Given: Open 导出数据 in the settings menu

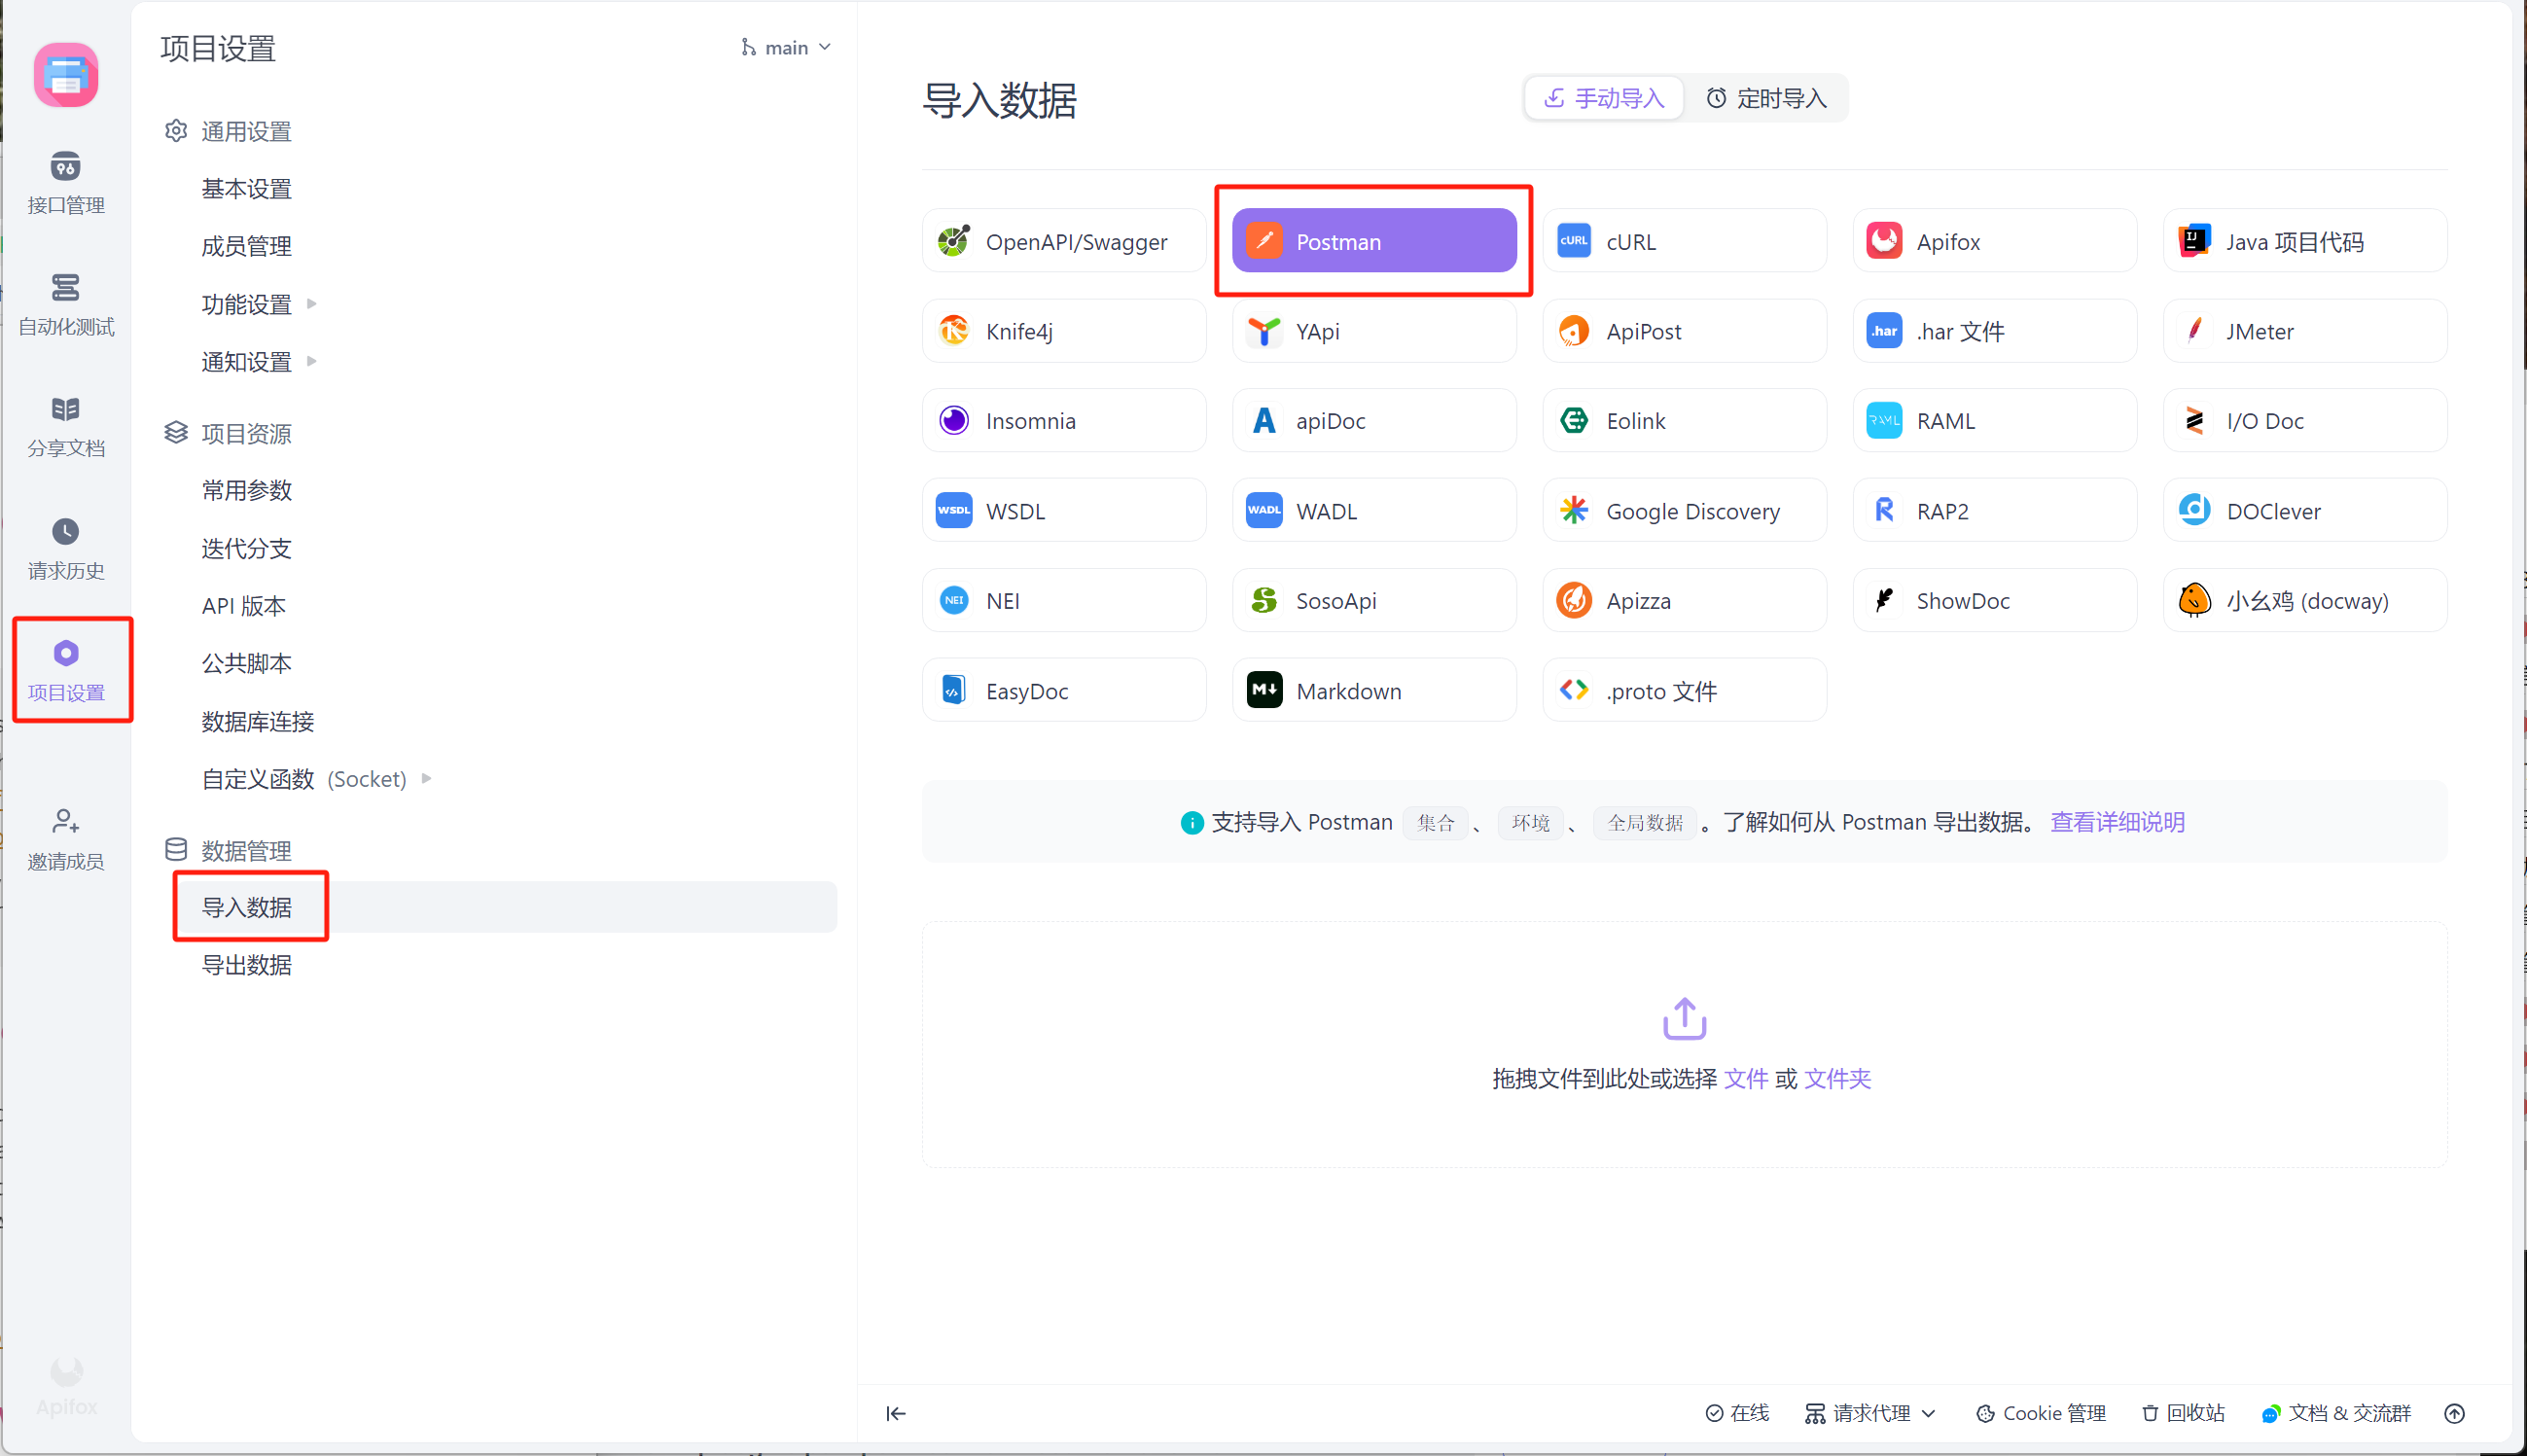Looking at the screenshot, I should 246,964.
